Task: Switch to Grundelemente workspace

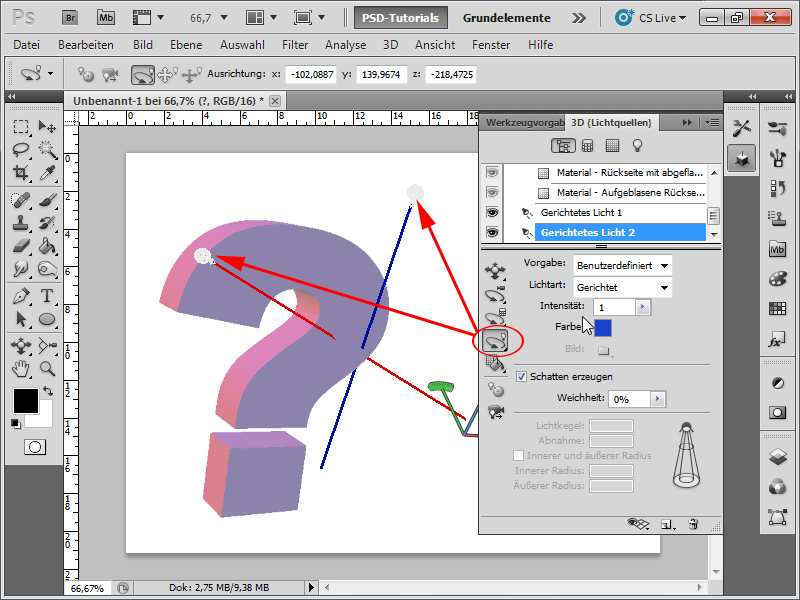Action: coord(506,18)
